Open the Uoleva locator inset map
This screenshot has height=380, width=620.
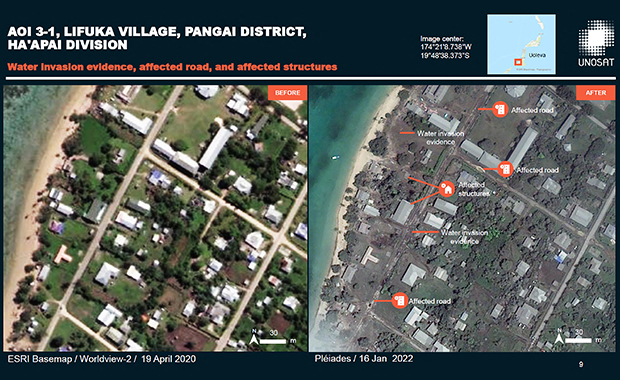(x=521, y=44)
